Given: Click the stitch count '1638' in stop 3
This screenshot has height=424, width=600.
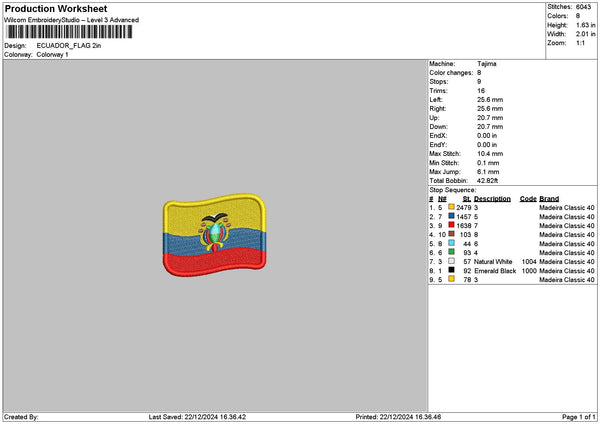Looking at the screenshot, I should [x=464, y=226].
